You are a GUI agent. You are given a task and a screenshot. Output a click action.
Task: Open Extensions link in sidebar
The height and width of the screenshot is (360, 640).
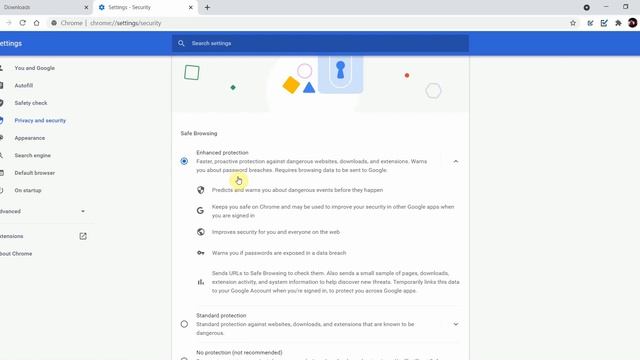[11, 236]
